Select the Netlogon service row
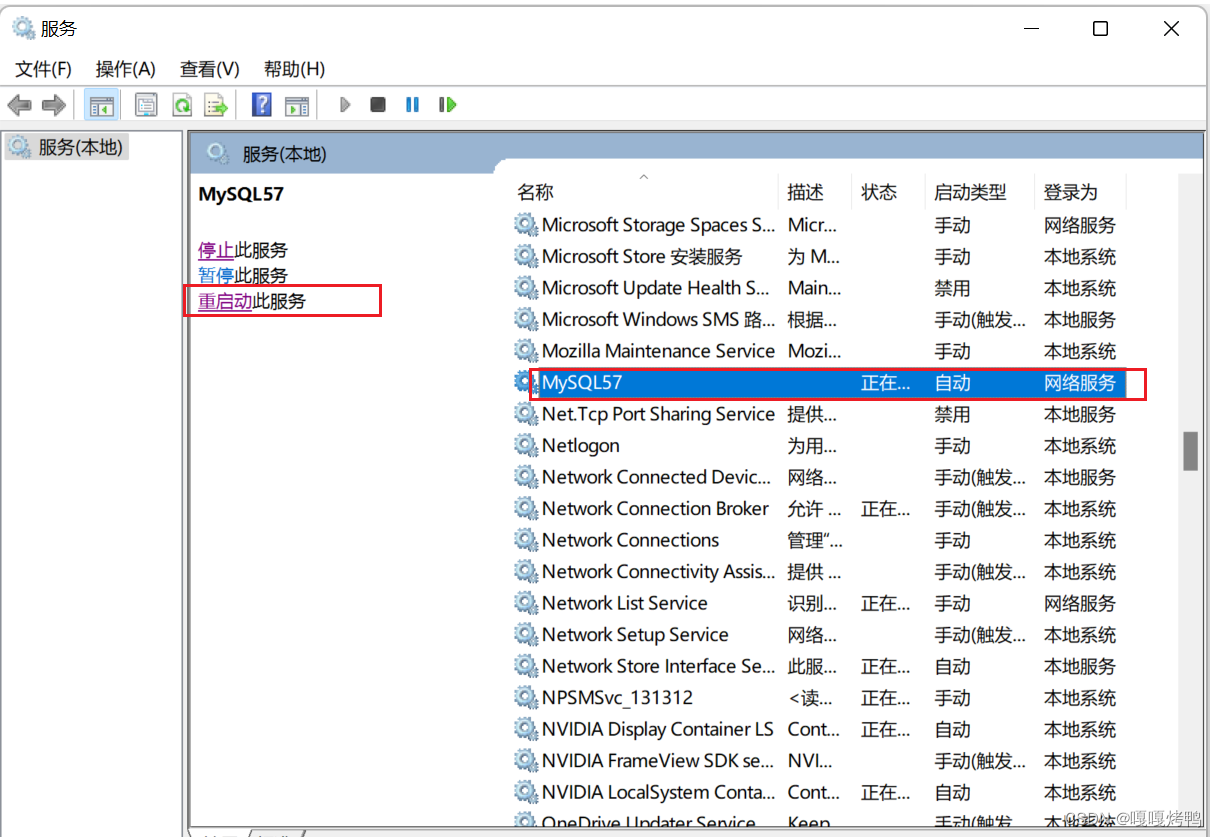This screenshot has width=1217, height=837. coord(581,445)
